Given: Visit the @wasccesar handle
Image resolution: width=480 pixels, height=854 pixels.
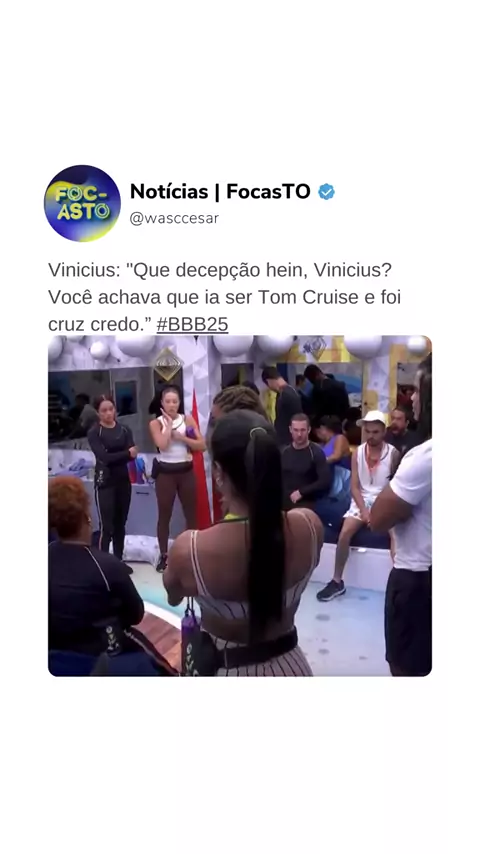Looking at the screenshot, I should coord(174,218).
